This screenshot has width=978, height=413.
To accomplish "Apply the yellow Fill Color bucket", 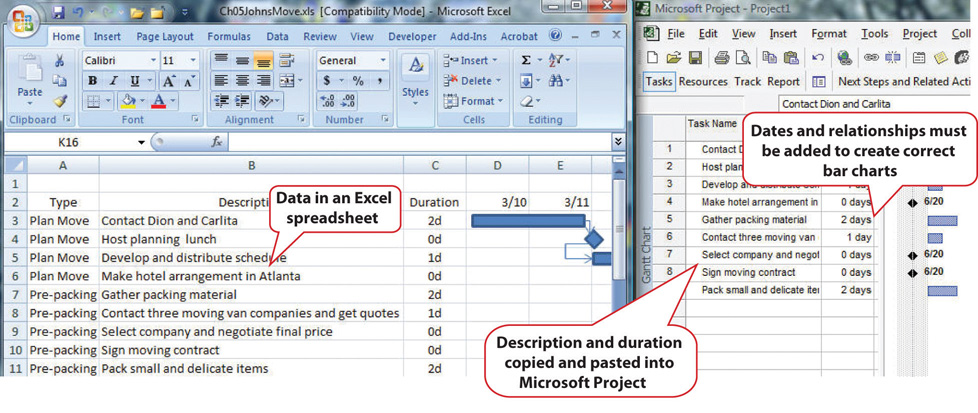I will tap(128, 100).
